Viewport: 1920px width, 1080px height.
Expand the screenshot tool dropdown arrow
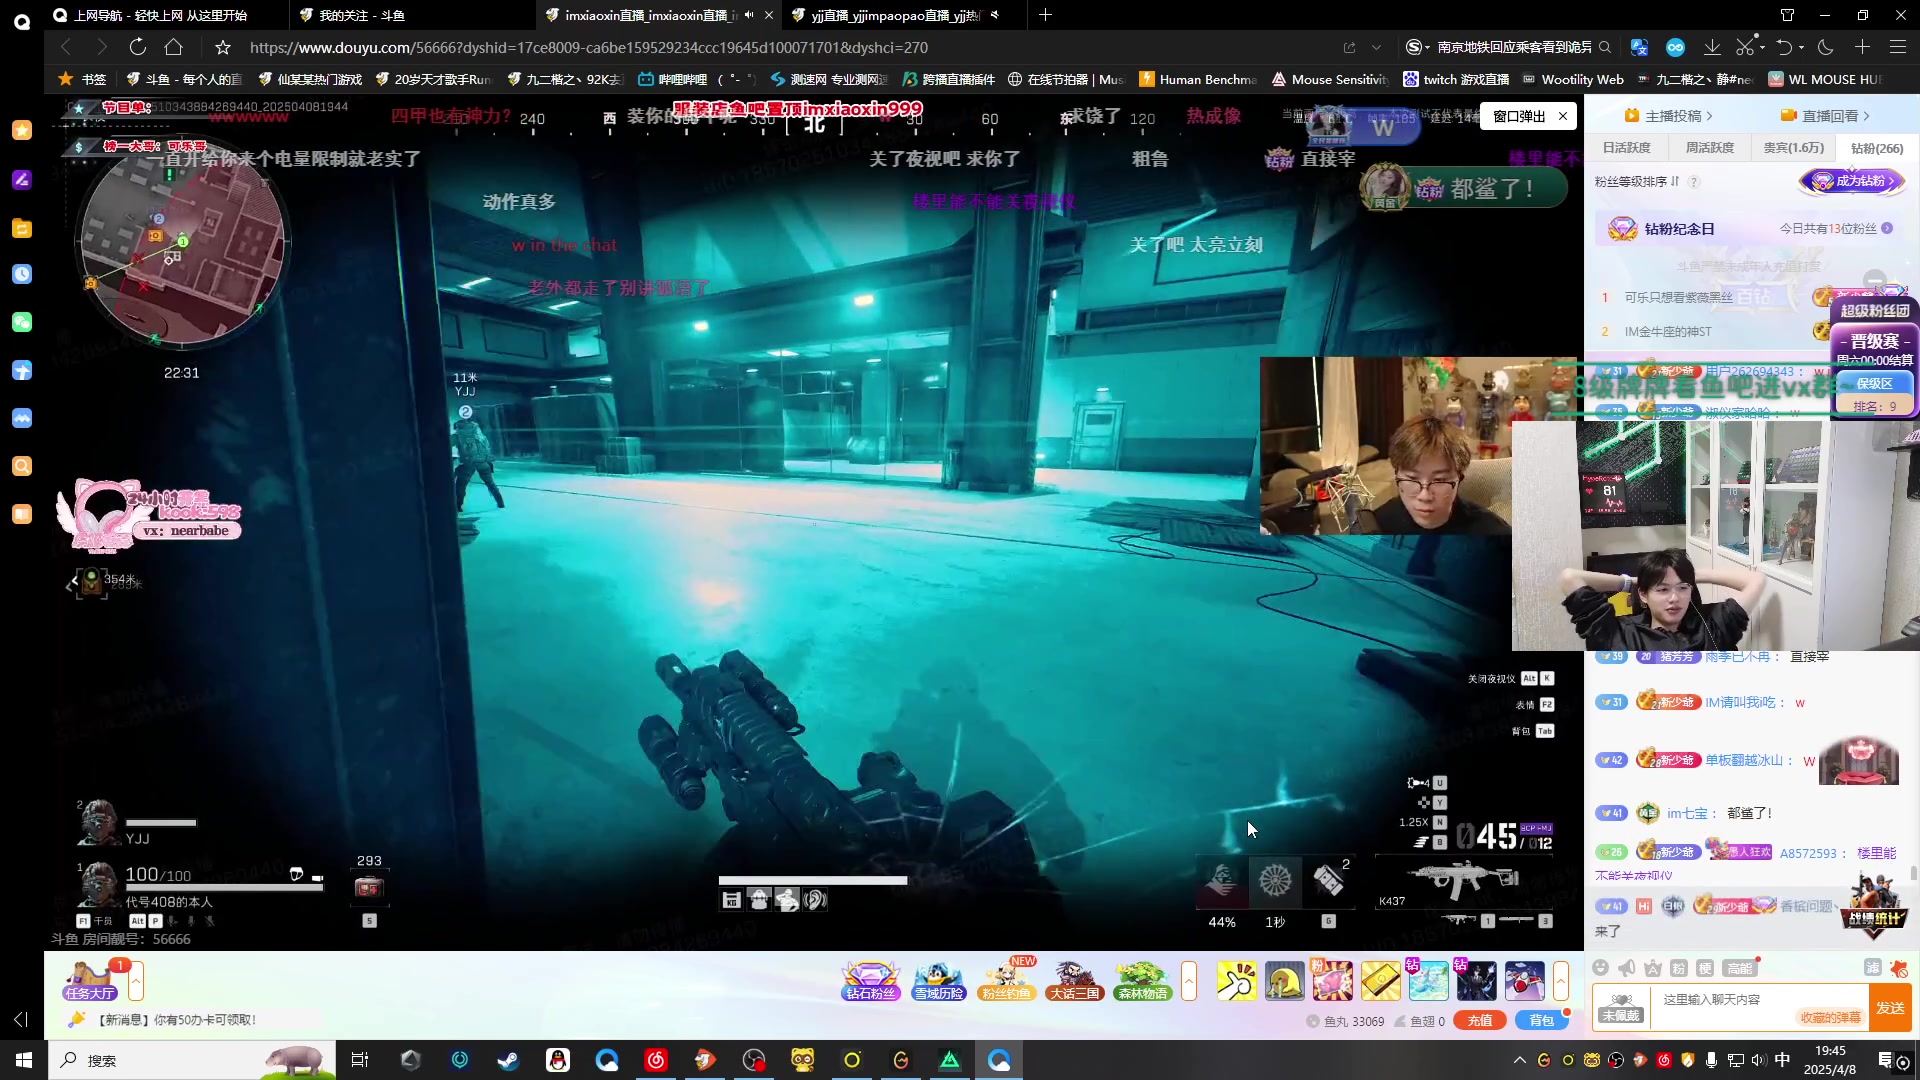[1760, 47]
